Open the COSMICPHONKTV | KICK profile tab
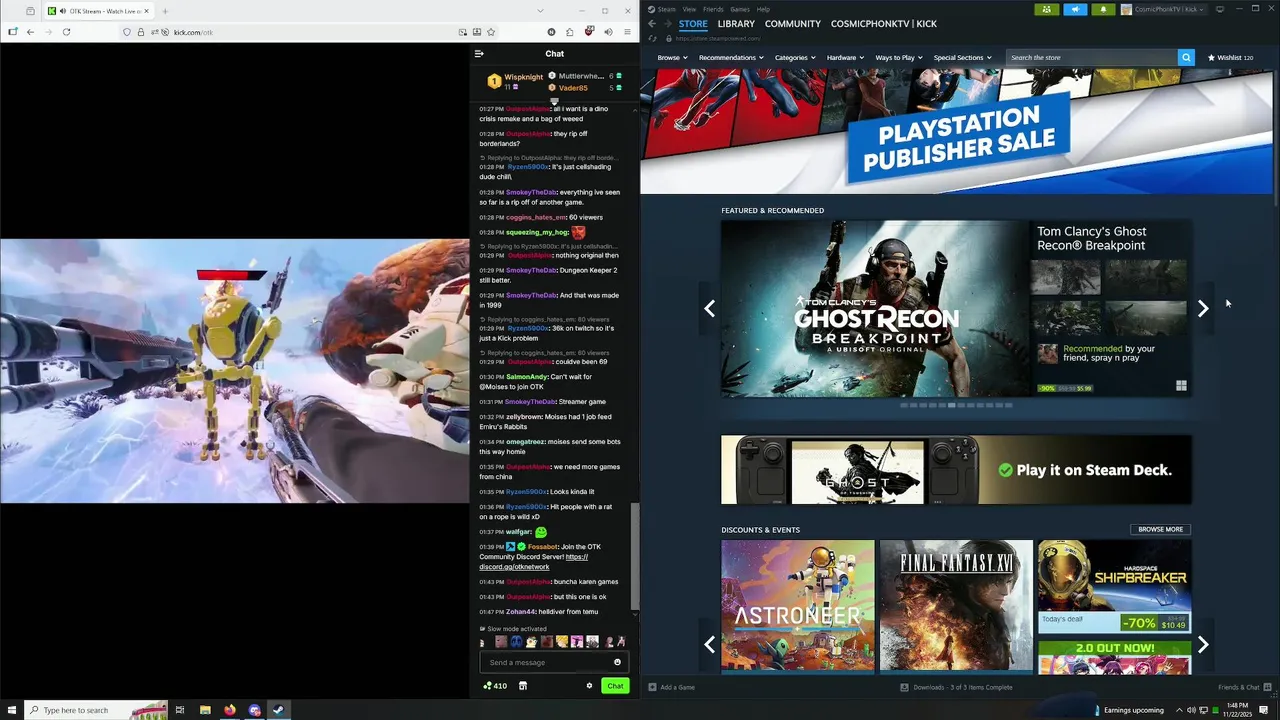Screen dimensions: 1280x720 884,24
